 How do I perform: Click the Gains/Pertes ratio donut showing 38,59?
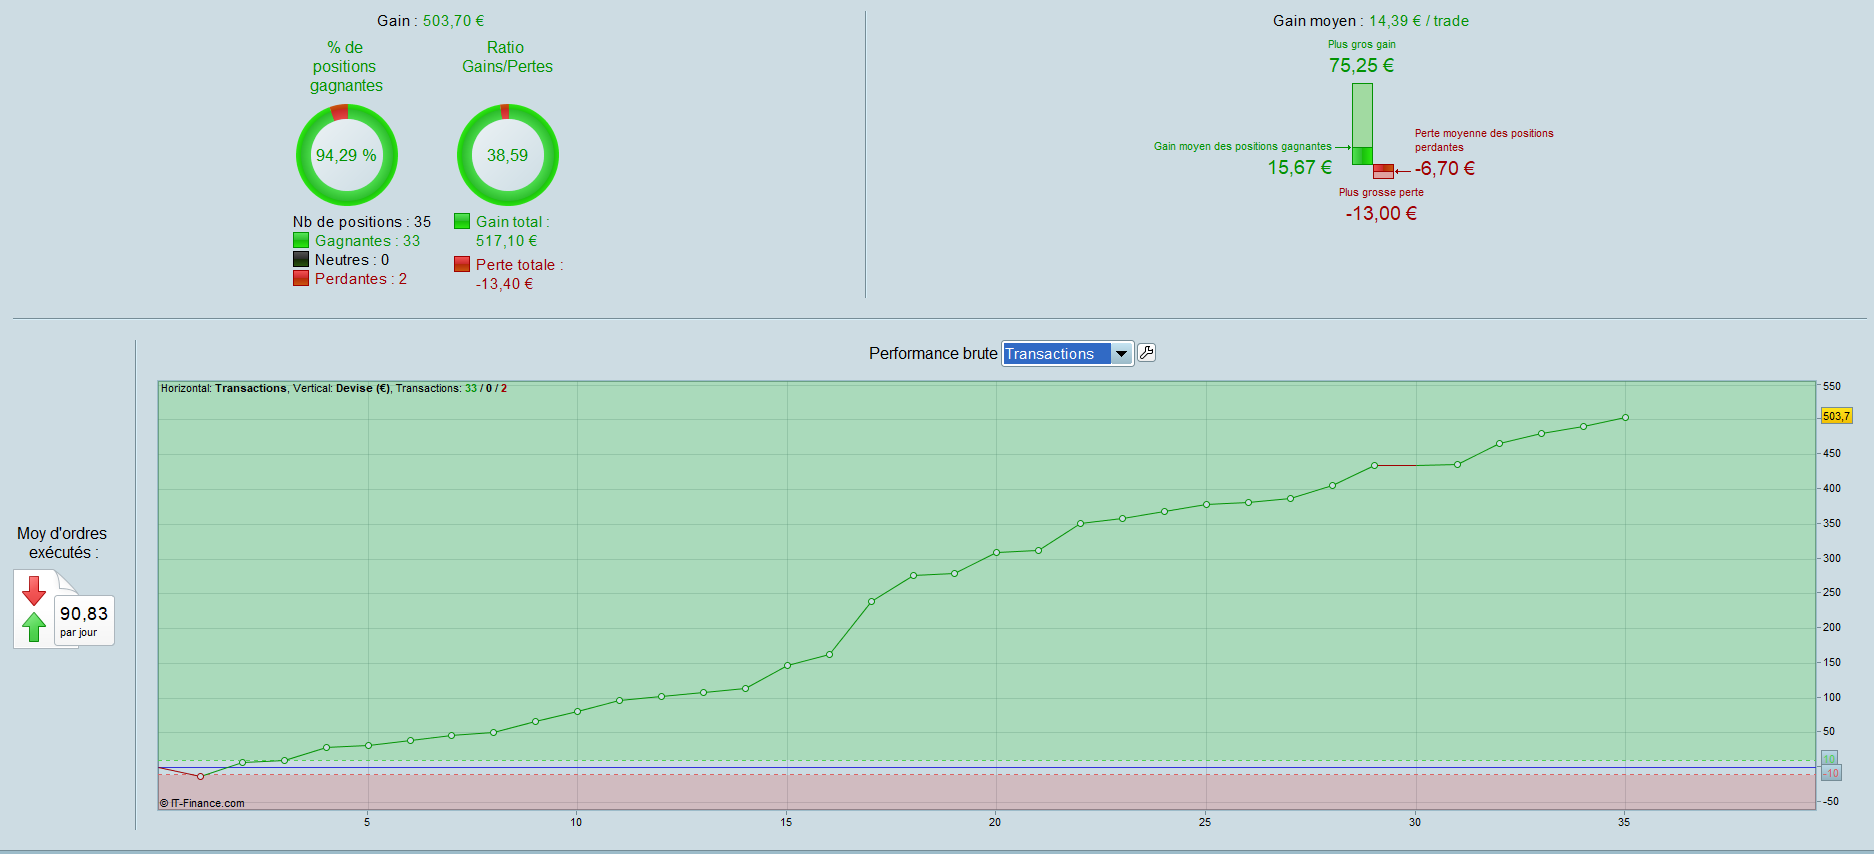click(507, 155)
